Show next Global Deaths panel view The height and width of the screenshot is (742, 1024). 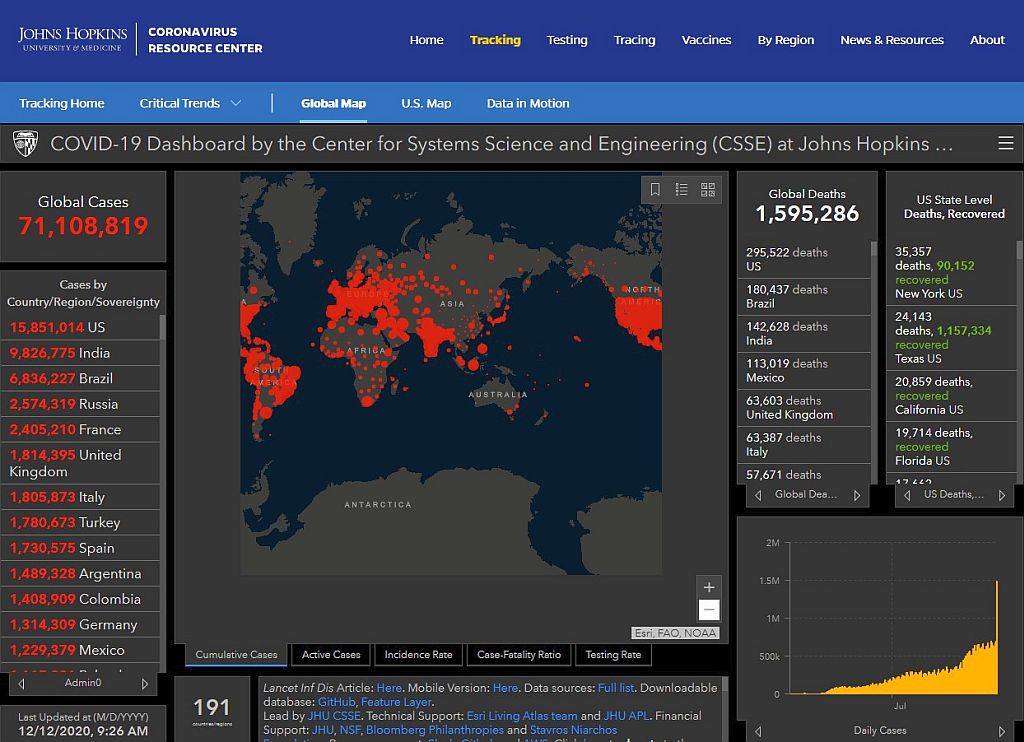(857, 495)
